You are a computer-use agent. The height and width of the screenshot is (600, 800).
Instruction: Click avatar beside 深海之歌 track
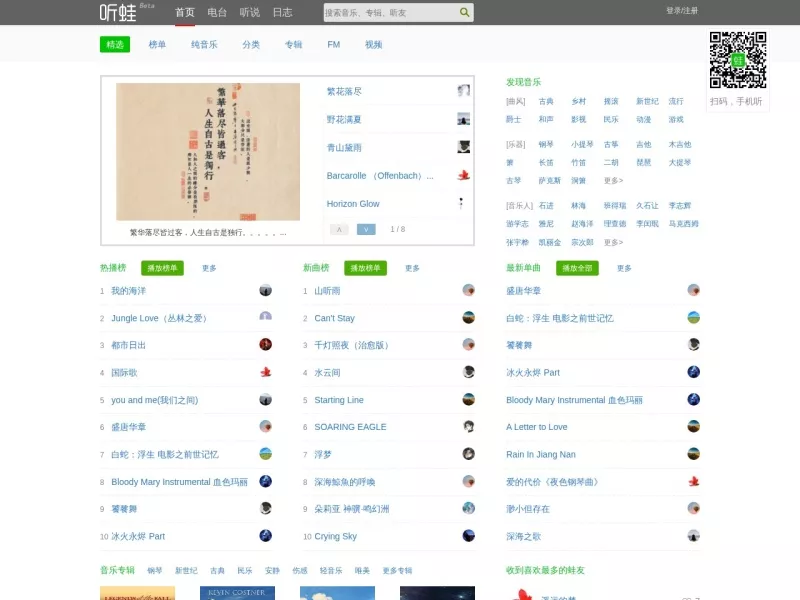click(x=693, y=536)
